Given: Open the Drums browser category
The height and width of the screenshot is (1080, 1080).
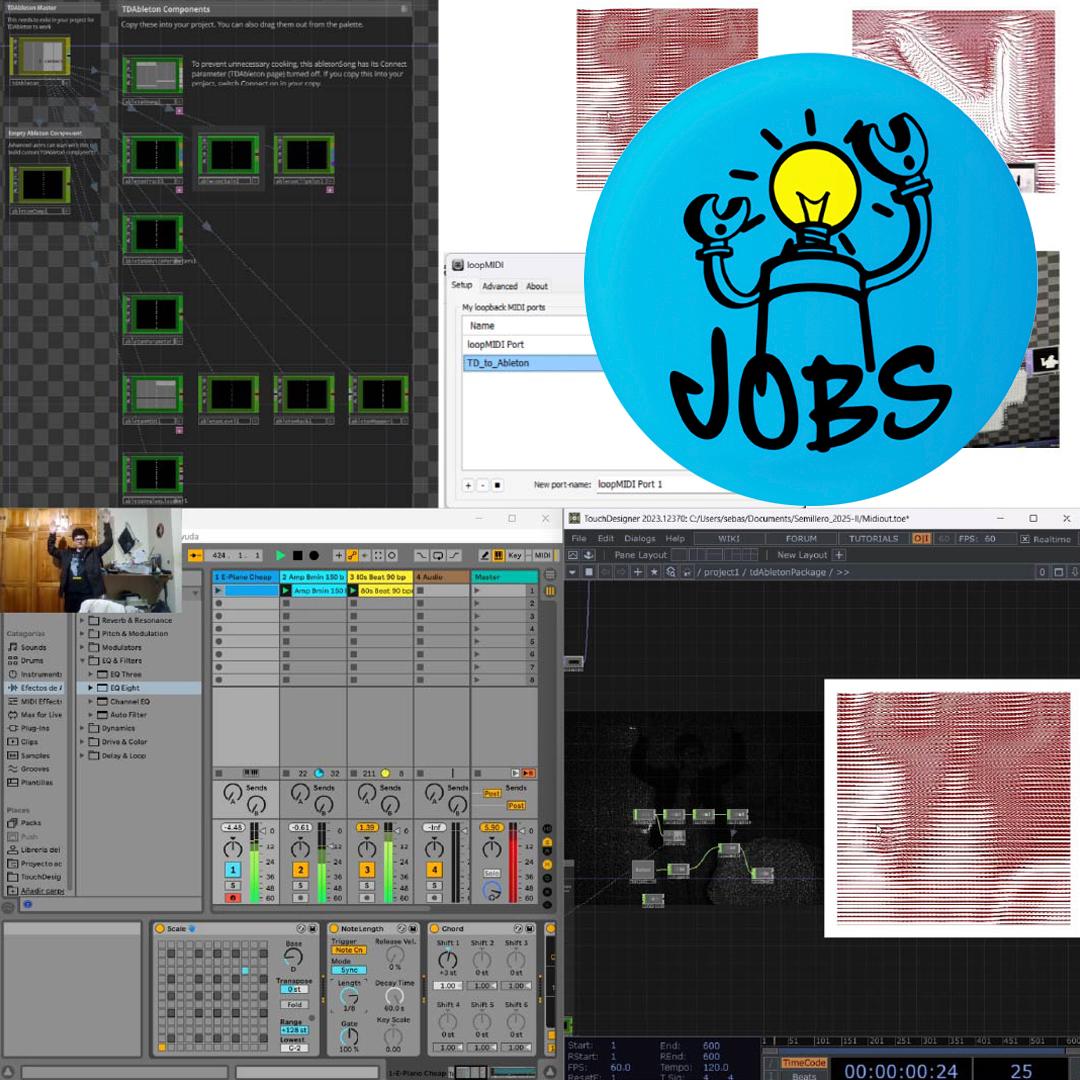Looking at the screenshot, I should (x=26, y=661).
